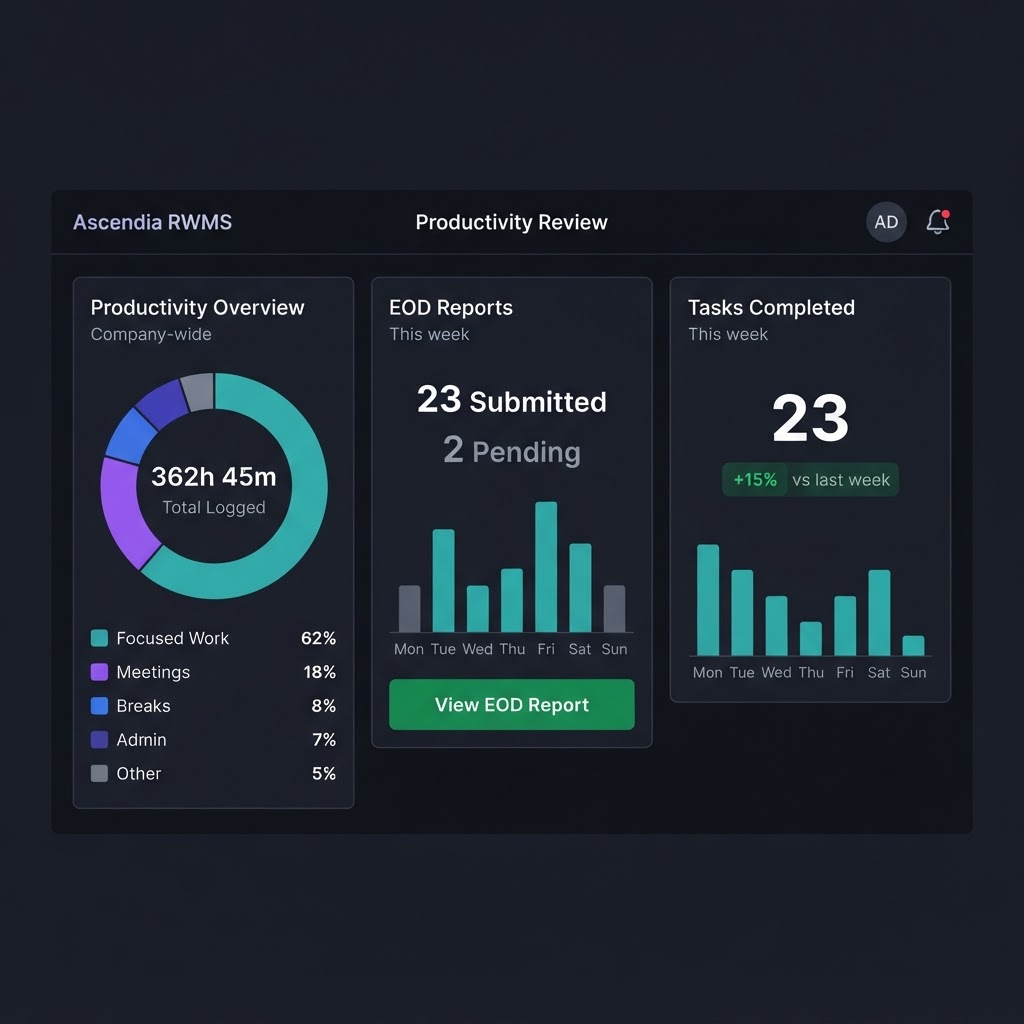This screenshot has height=1024, width=1024.
Task: Click the vs last week label
Action: point(841,480)
